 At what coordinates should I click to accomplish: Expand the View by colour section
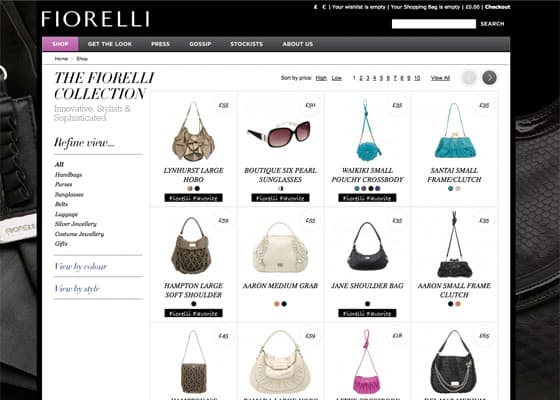coord(81,266)
